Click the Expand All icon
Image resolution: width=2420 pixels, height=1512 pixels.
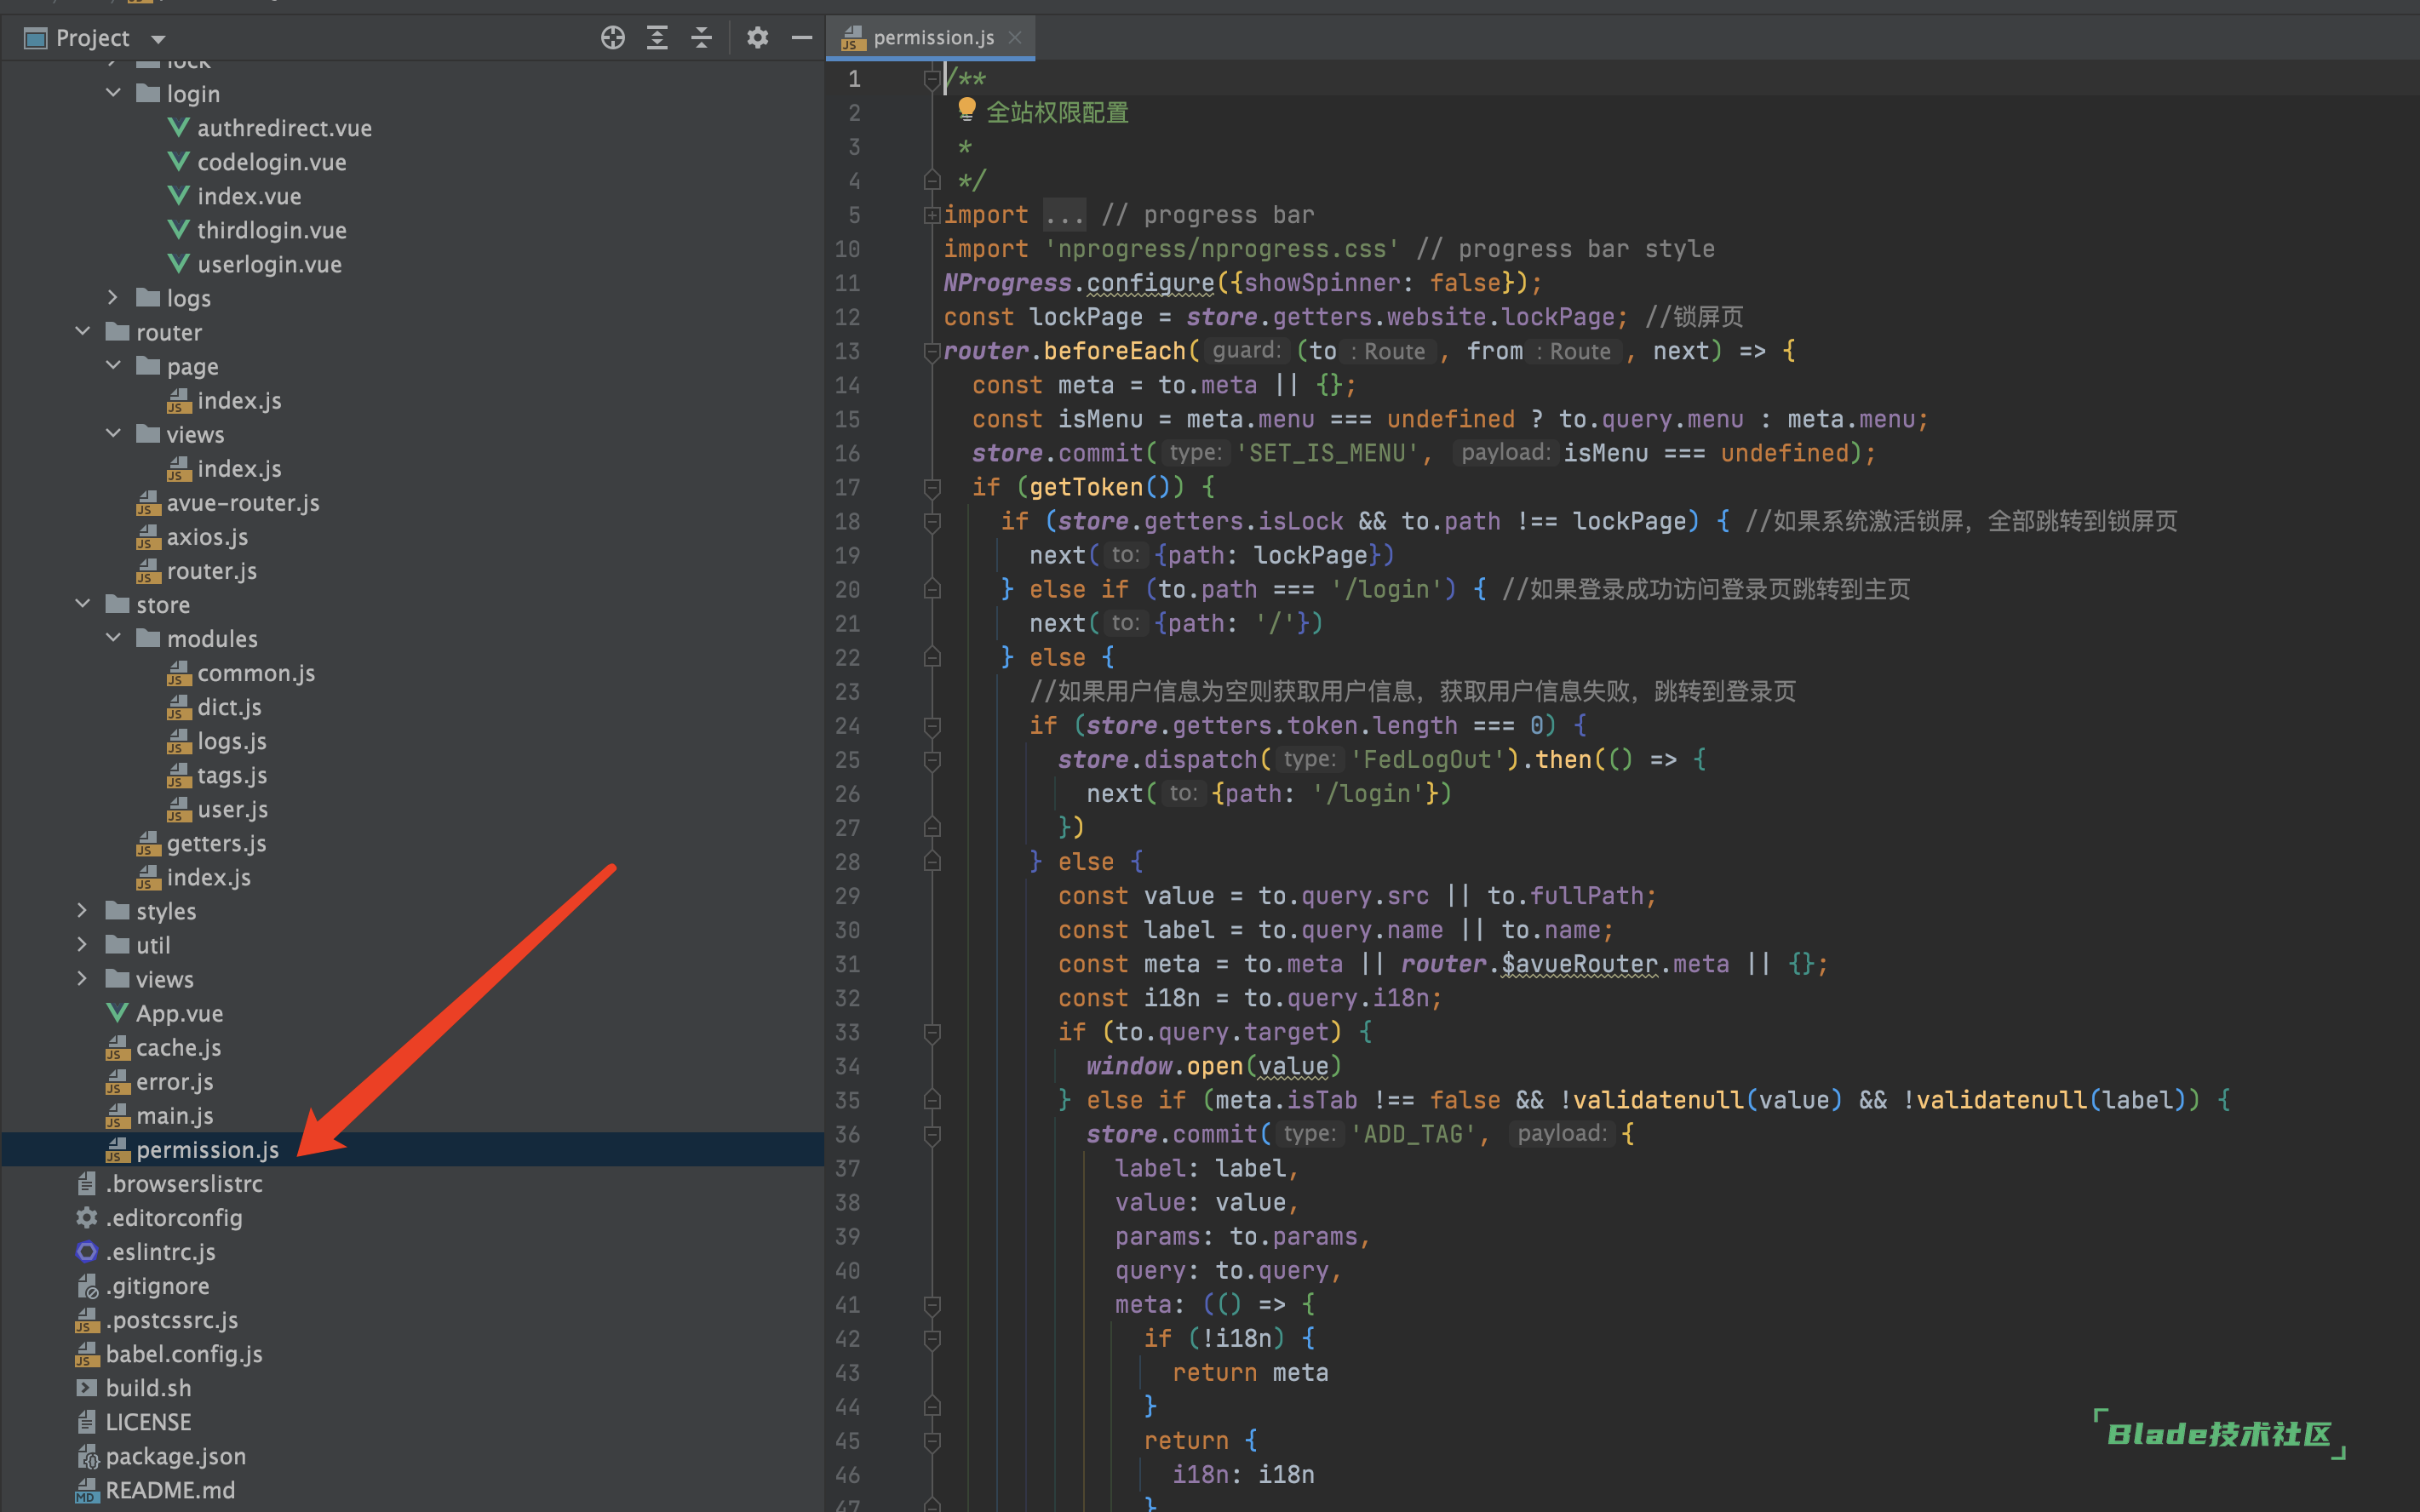pyautogui.click(x=657, y=38)
